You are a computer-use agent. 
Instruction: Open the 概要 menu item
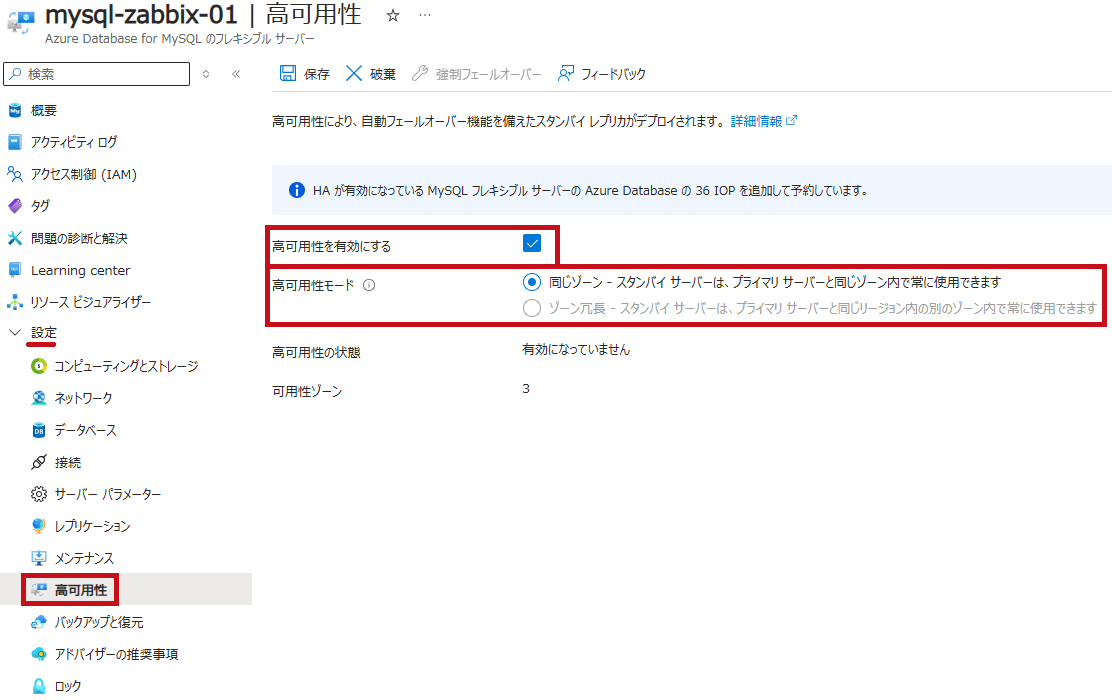tap(44, 111)
